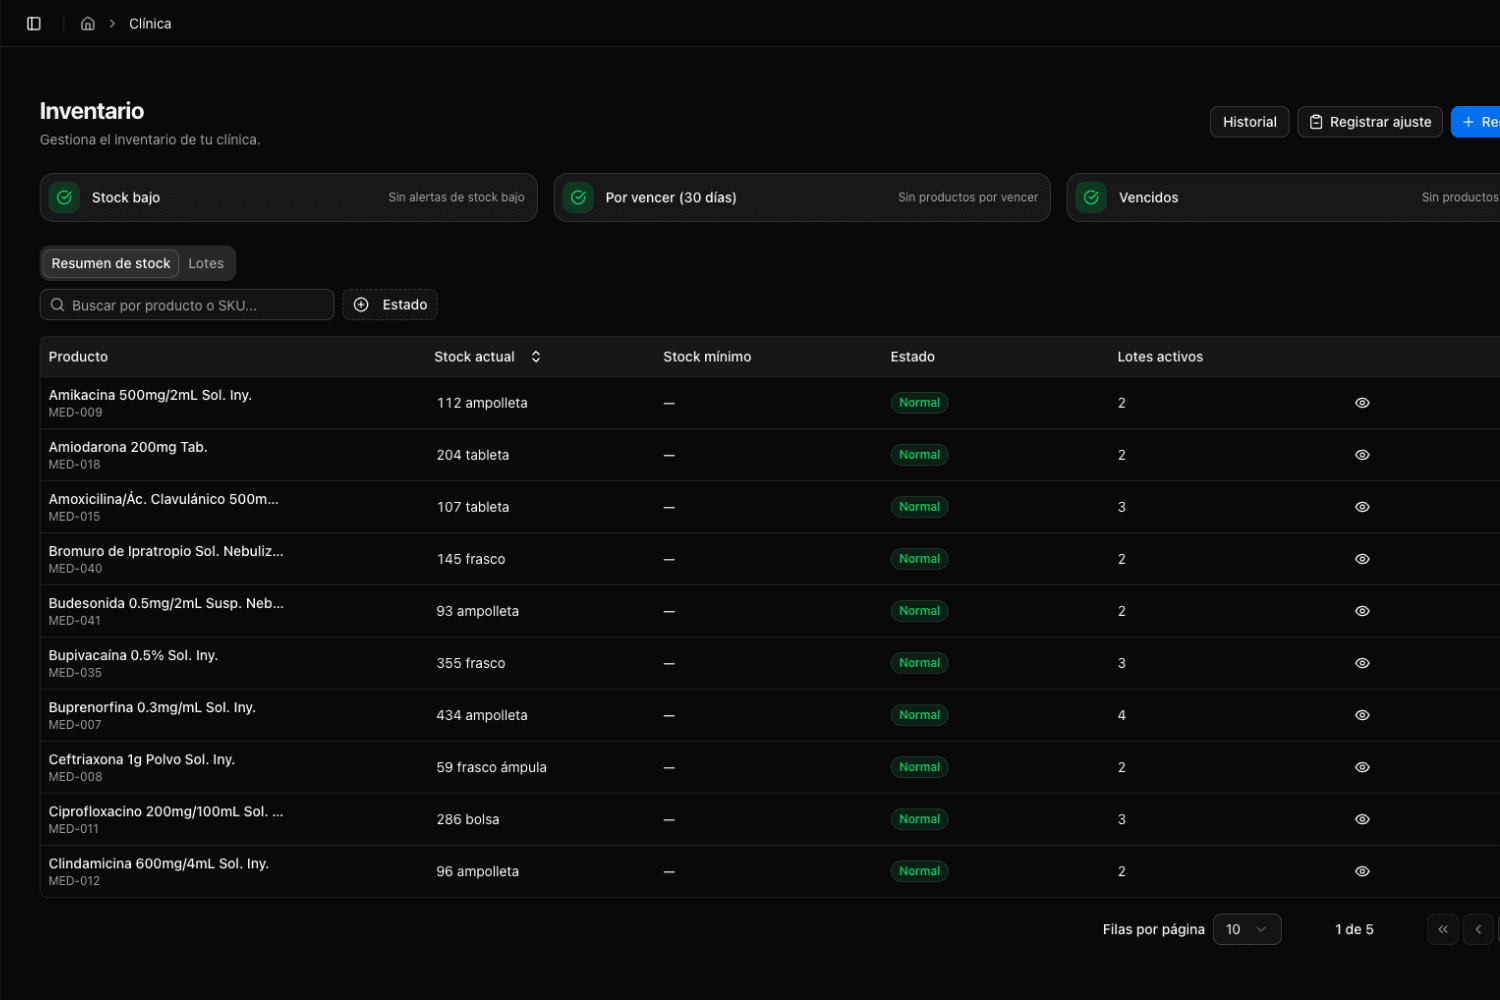Click the sidebar collapse icon top-left

point(33,23)
